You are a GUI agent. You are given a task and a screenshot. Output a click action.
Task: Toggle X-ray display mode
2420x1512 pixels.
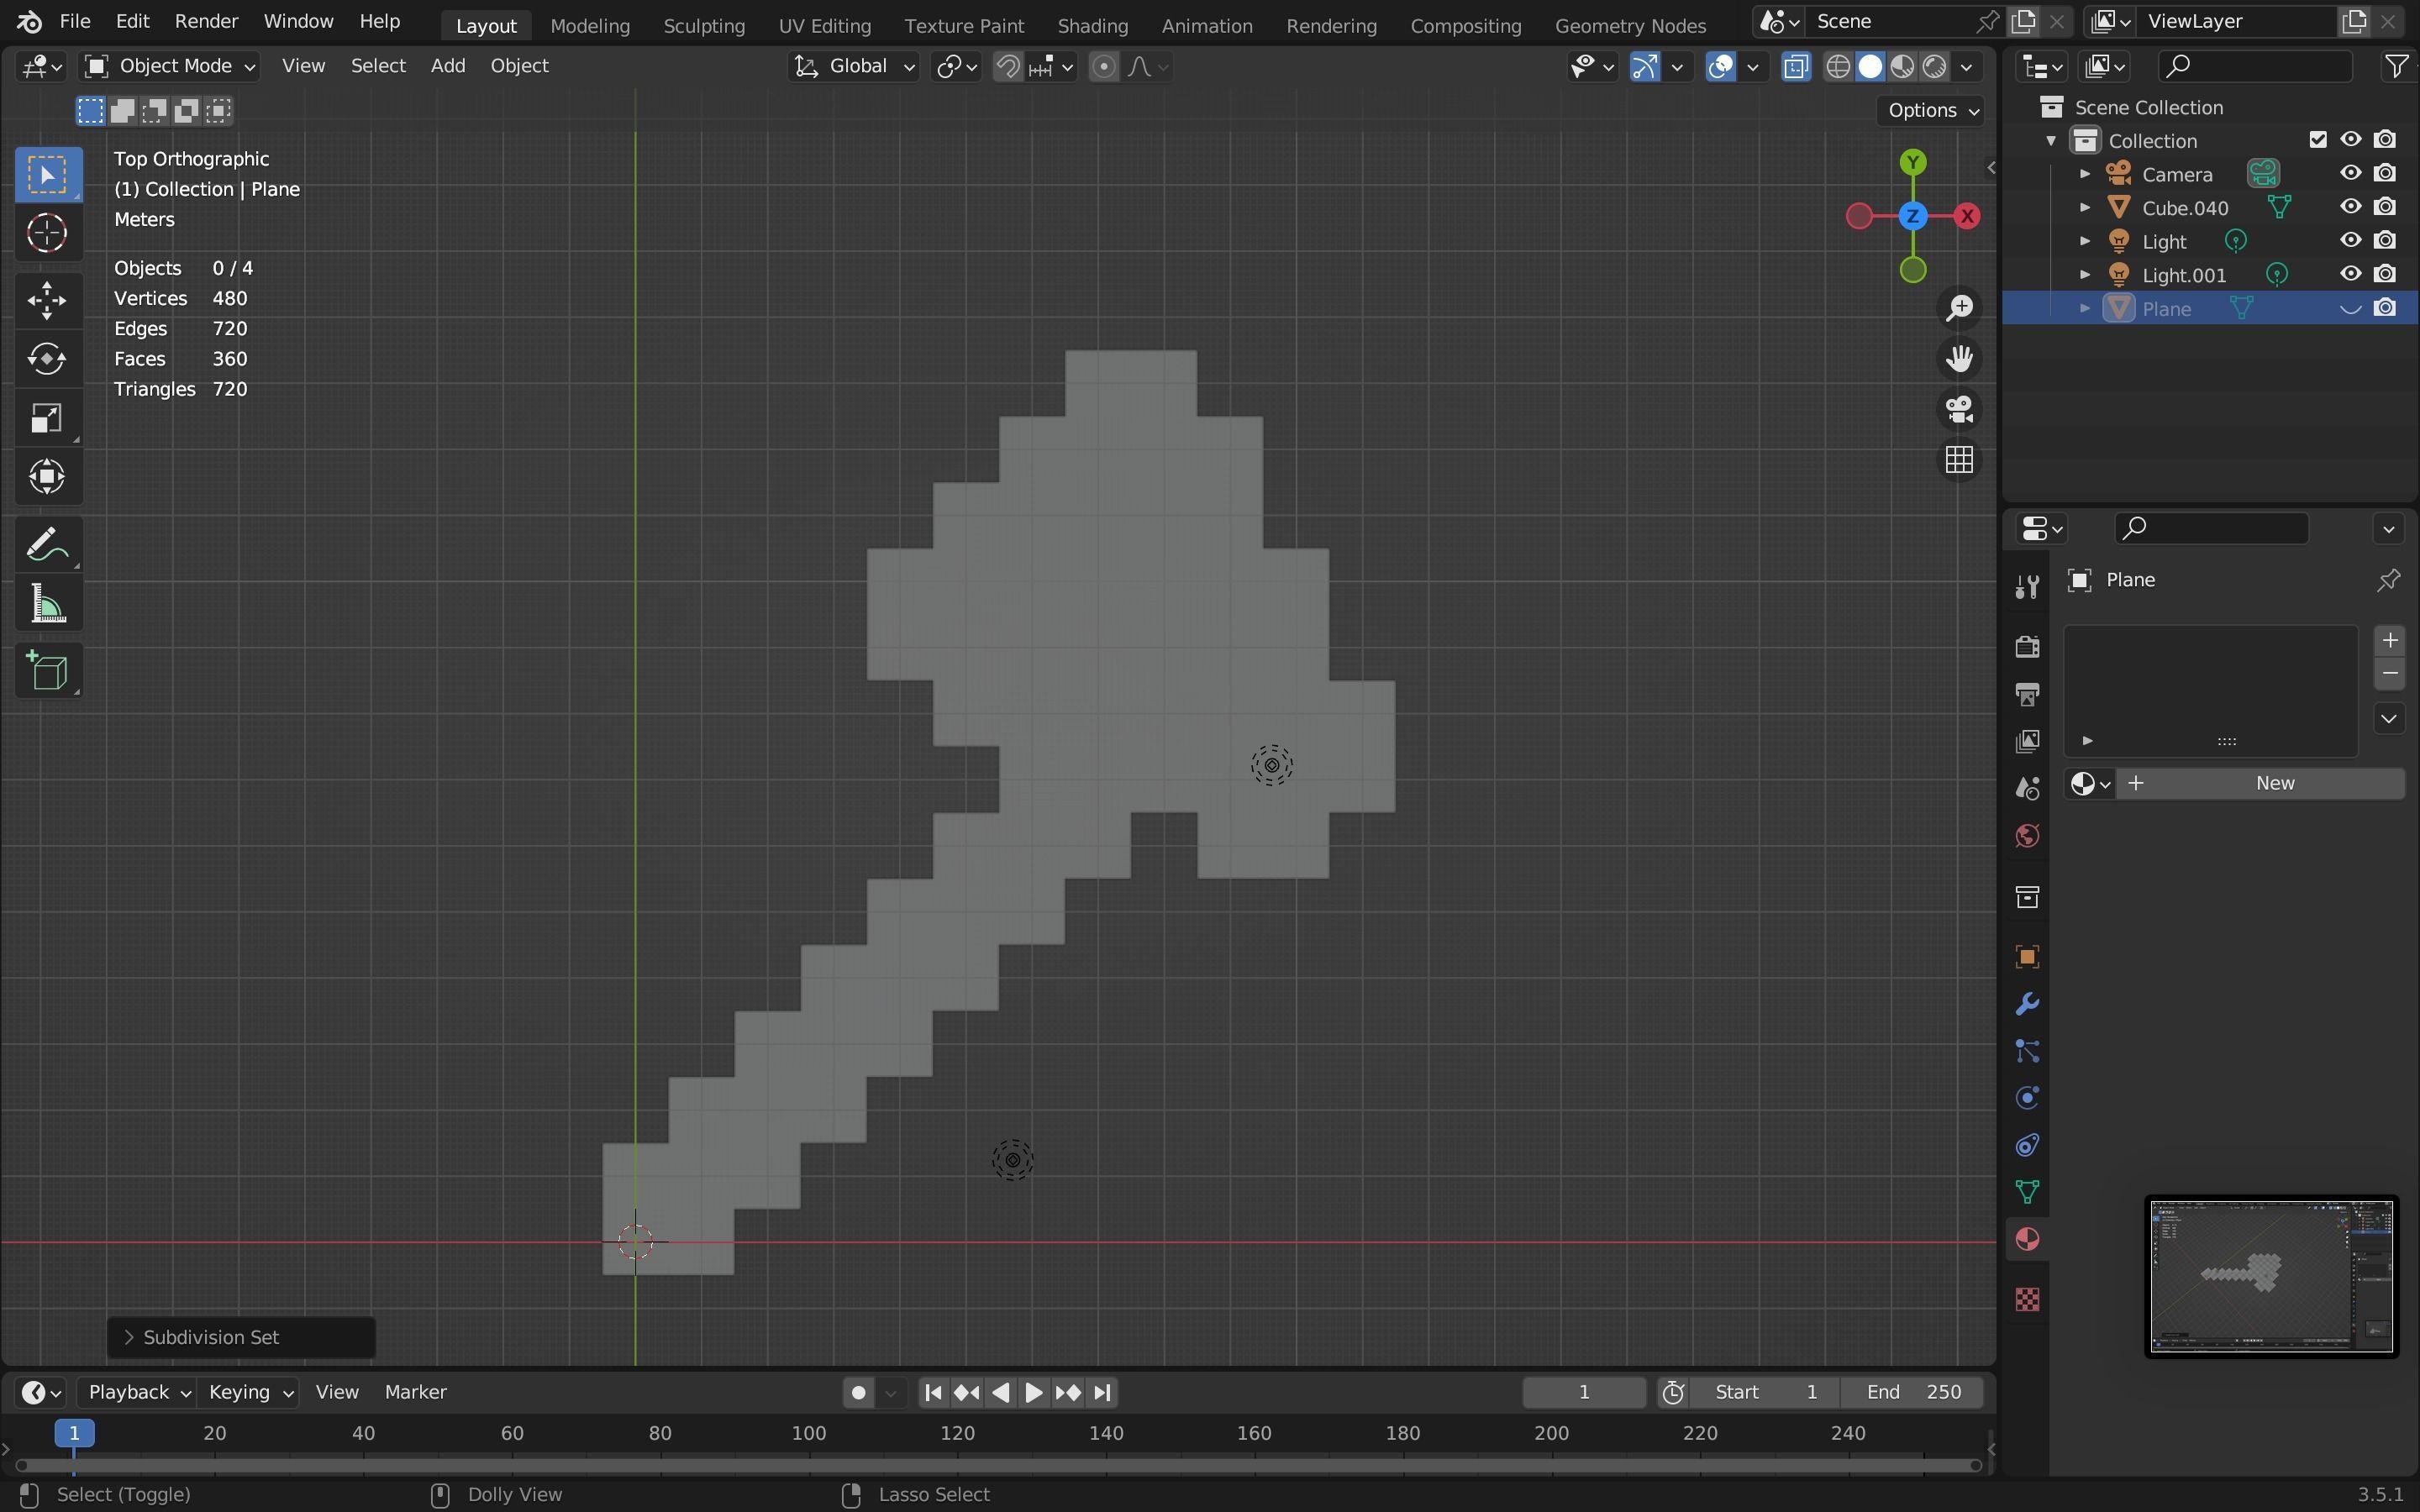[1796, 66]
